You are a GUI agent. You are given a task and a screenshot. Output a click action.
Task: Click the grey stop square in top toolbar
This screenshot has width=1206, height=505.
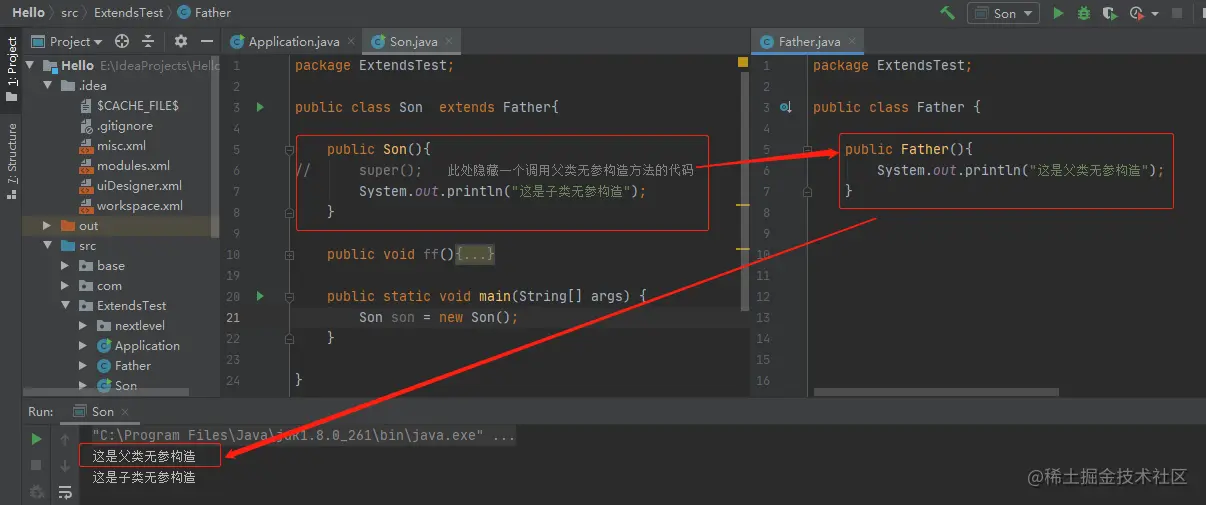(x=1177, y=13)
